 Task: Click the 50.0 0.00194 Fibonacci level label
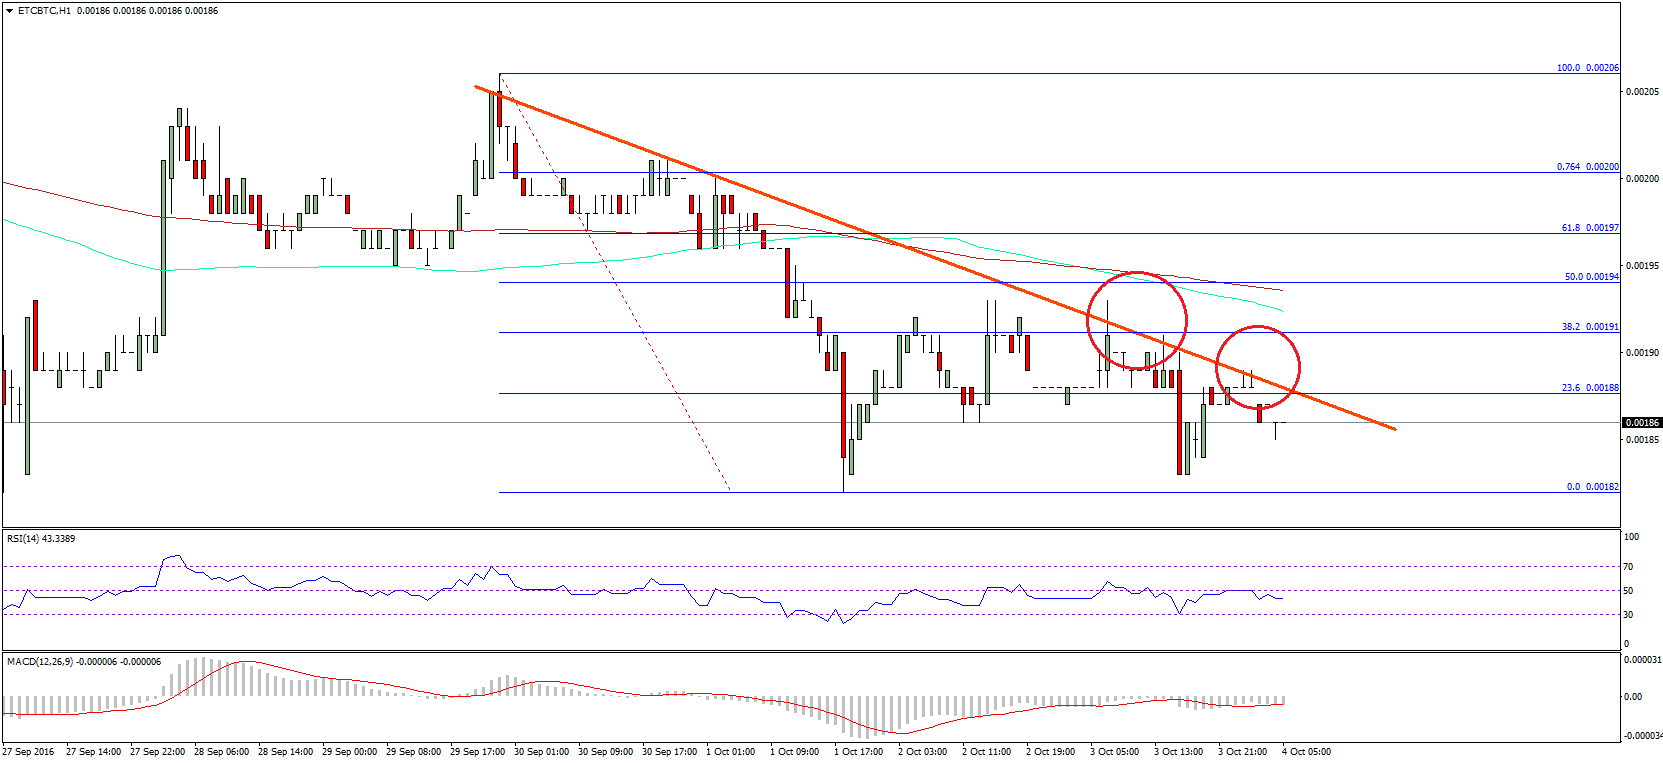click(1592, 277)
